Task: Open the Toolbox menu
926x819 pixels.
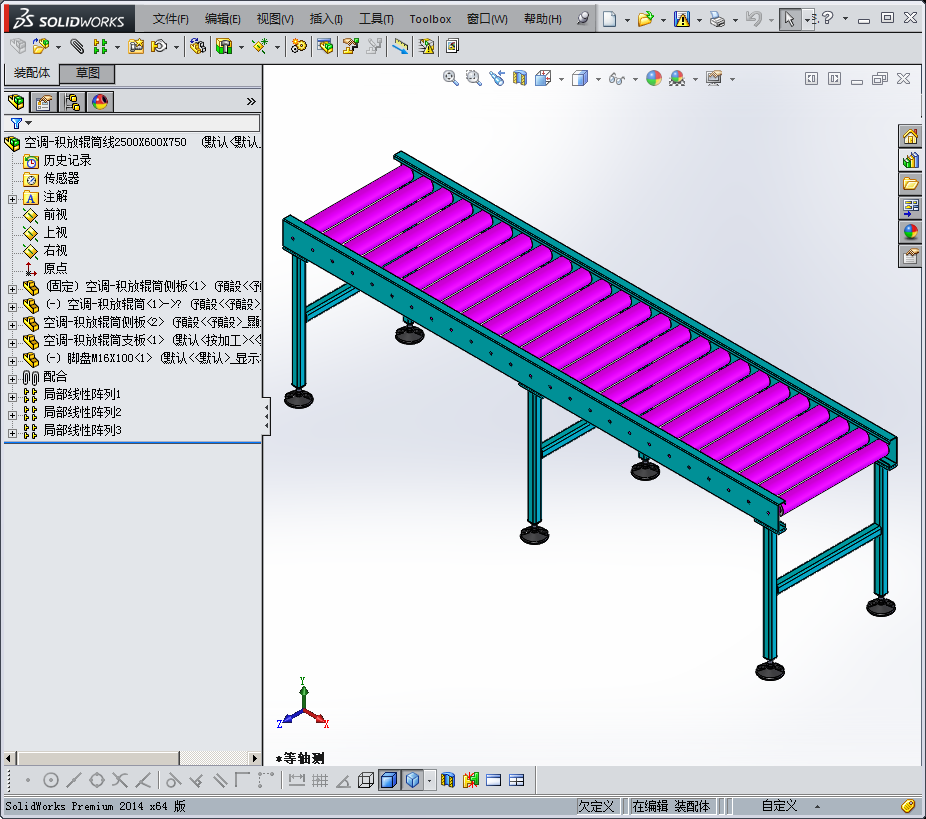Action: click(430, 19)
